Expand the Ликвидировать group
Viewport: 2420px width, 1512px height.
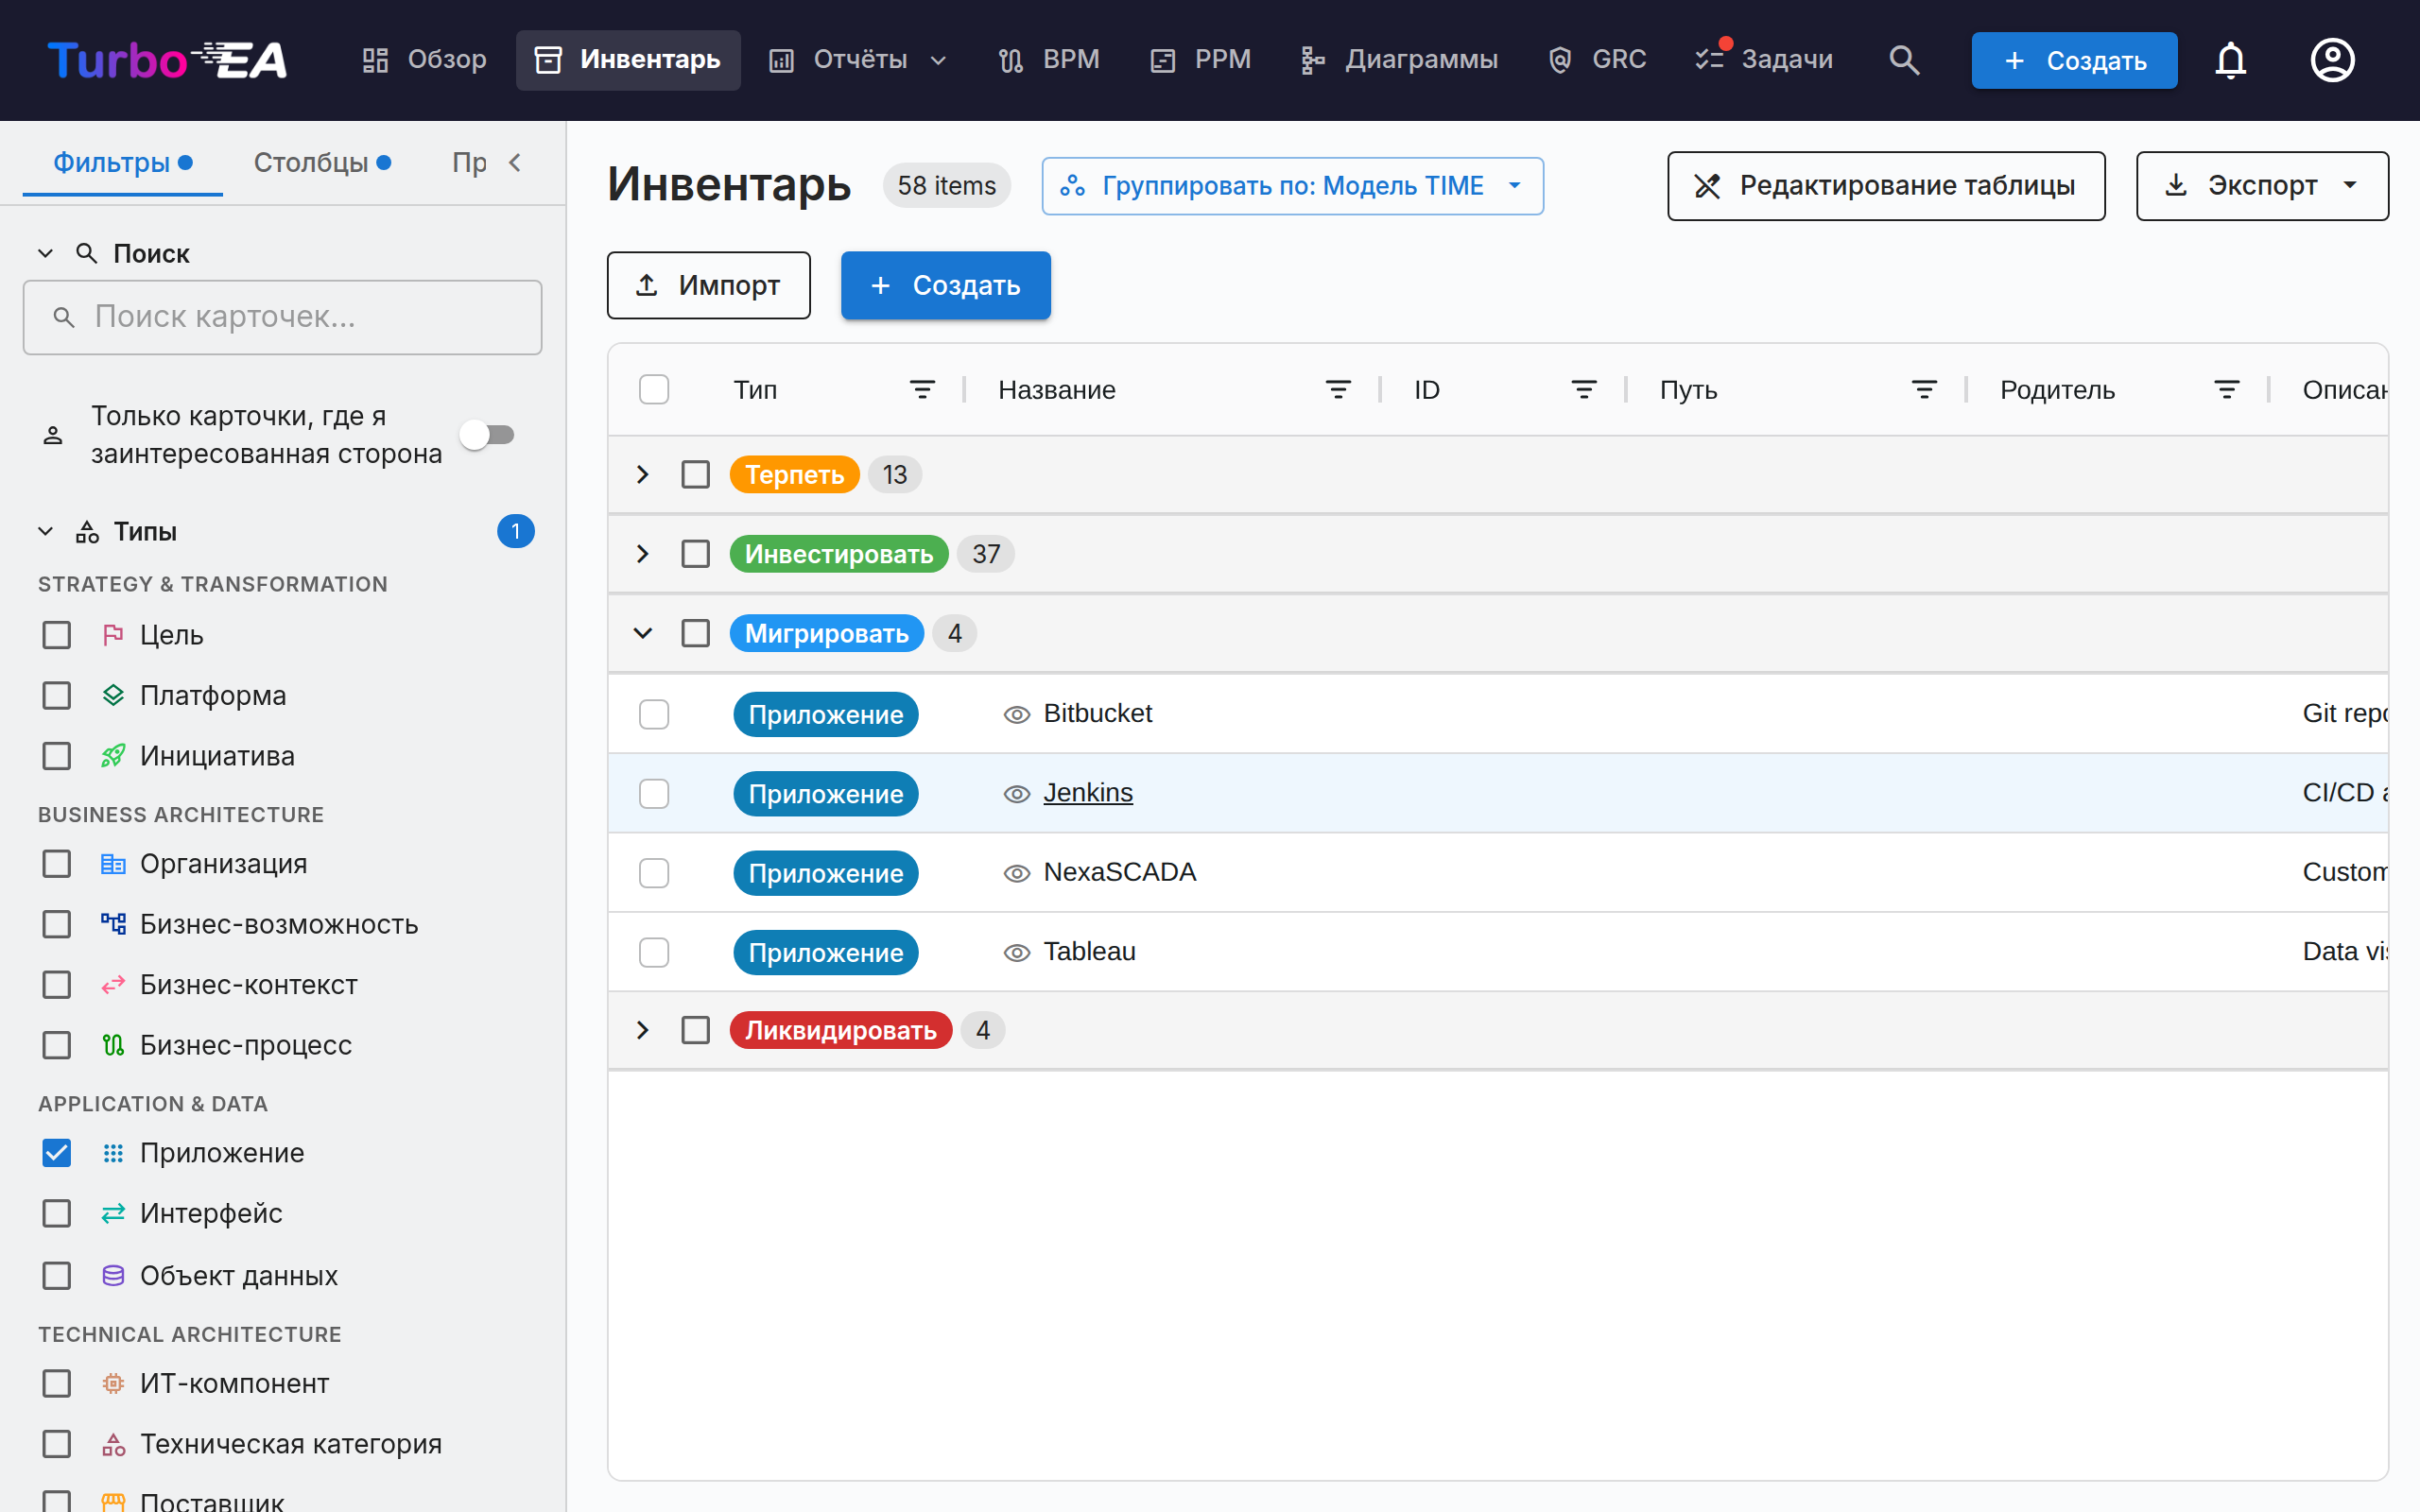coord(643,1030)
